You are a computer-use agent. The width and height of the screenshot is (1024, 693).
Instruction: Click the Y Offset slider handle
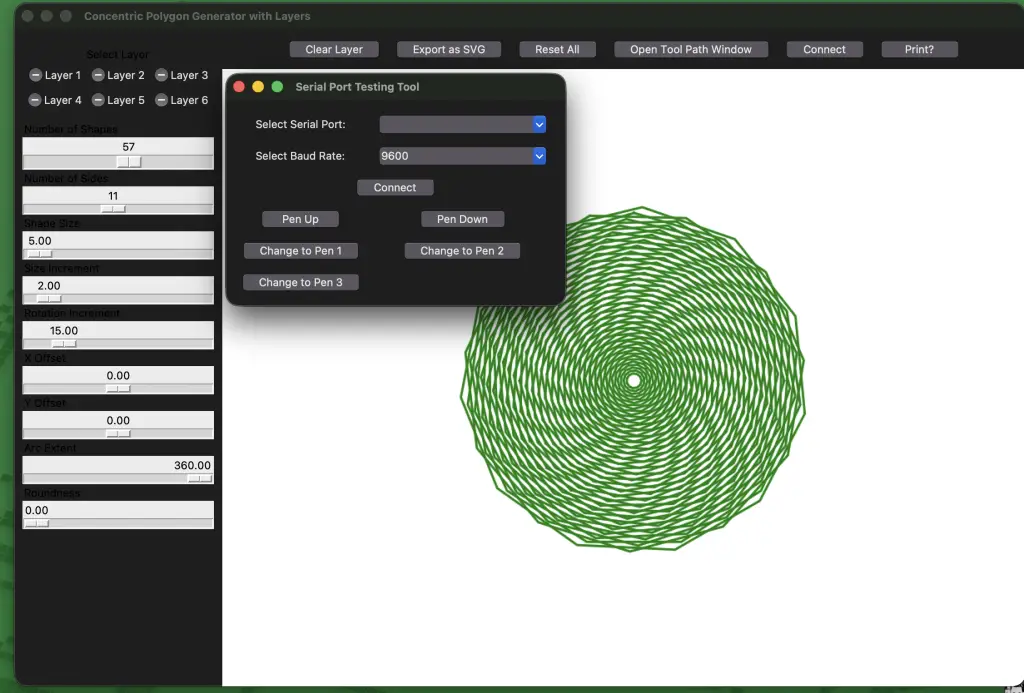click(118, 434)
